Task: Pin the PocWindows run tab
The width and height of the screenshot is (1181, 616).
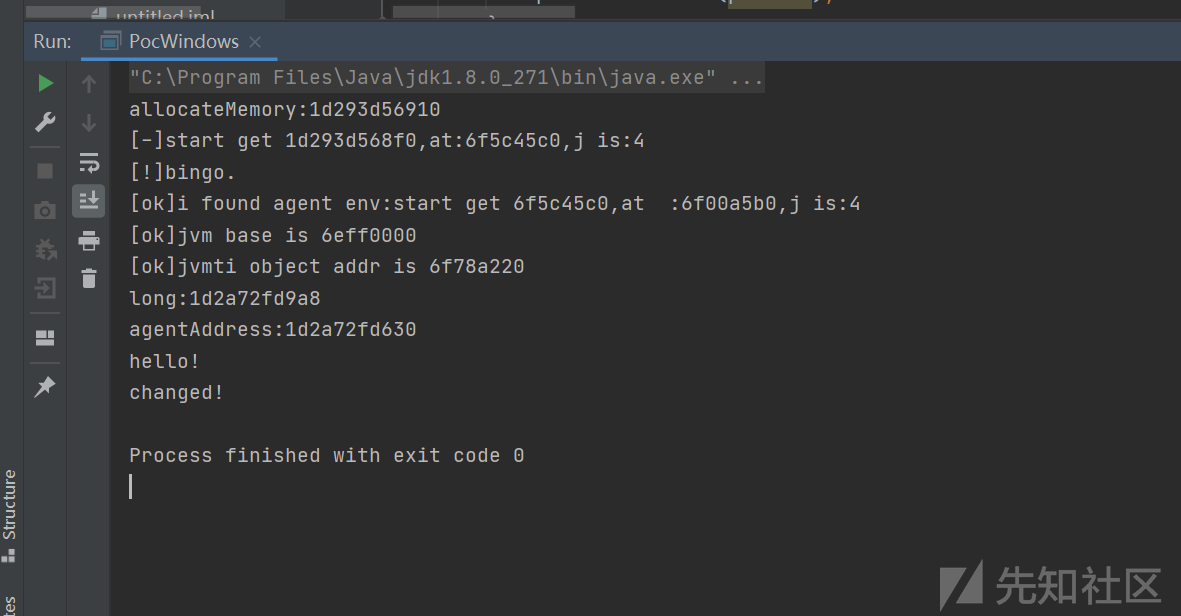Action: [x=45, y=387]
